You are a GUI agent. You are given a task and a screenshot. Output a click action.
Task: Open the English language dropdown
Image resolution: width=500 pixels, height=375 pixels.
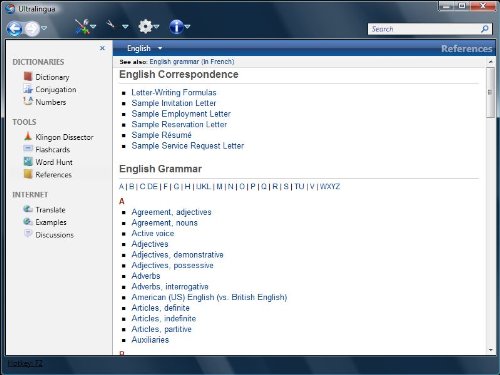pos(144,49)
